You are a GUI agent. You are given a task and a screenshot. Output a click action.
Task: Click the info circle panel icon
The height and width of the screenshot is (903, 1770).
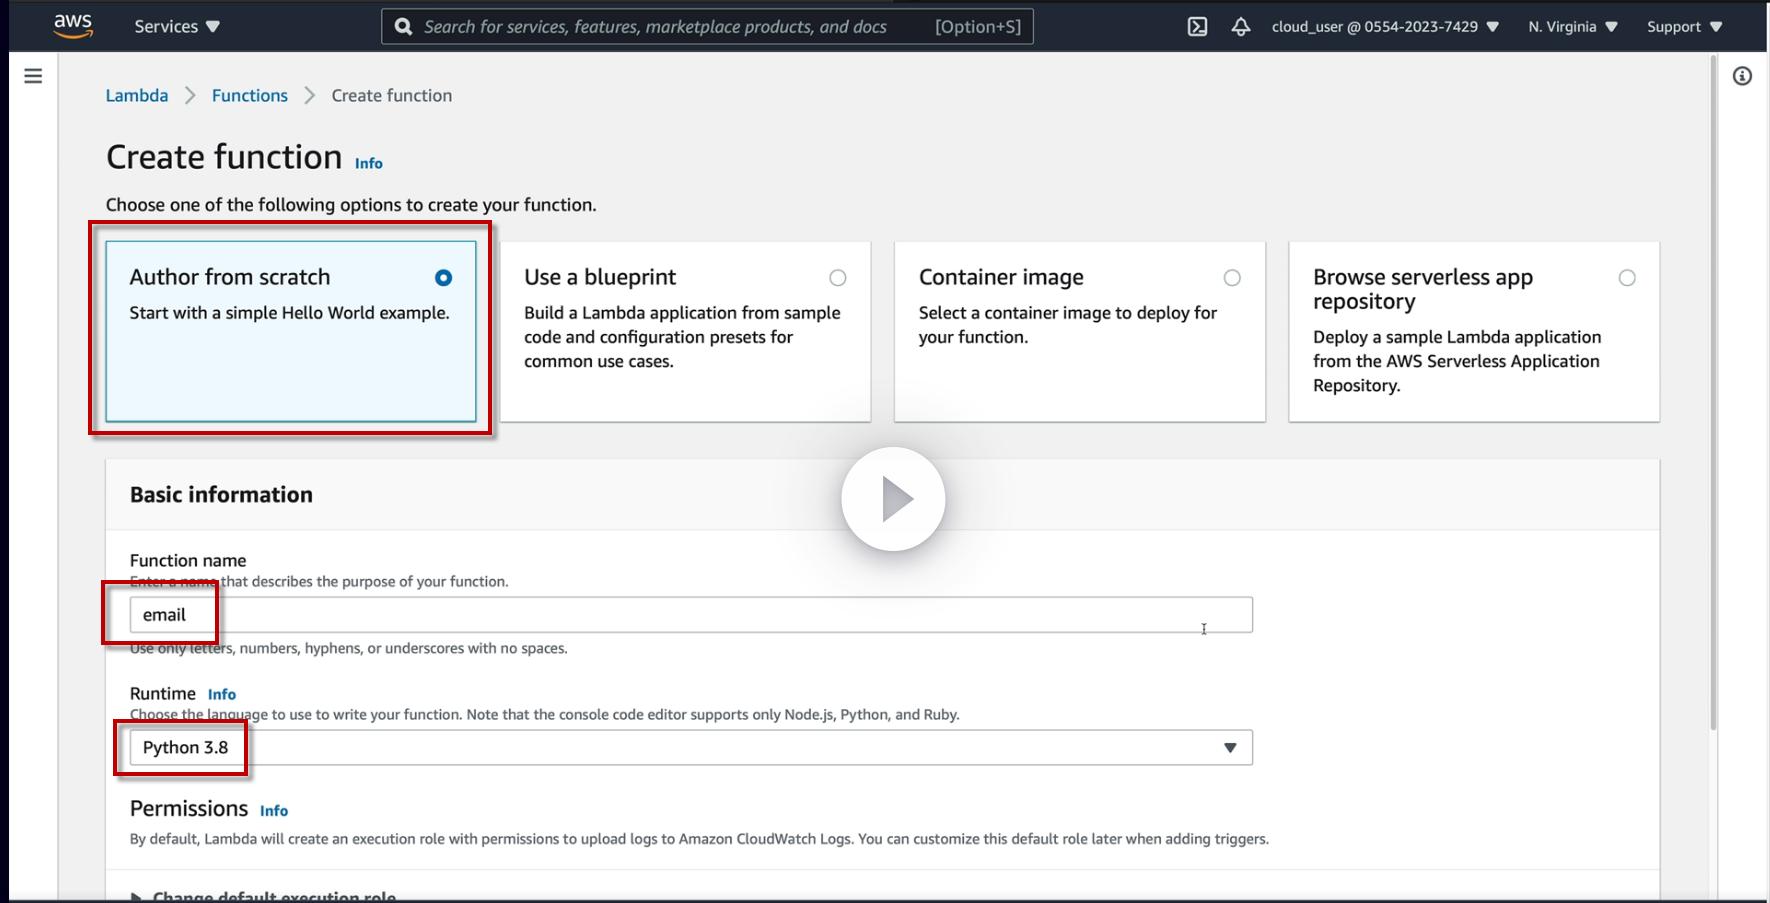point(1742,76)
